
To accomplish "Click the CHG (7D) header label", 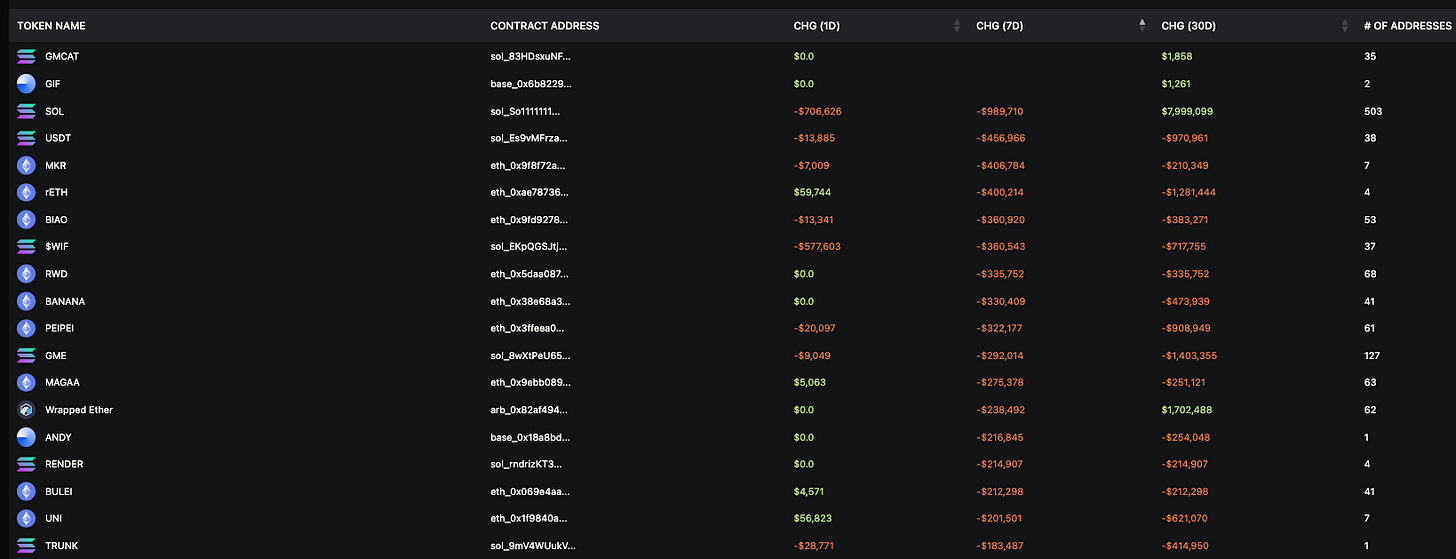I will click(x=999, y=25).
